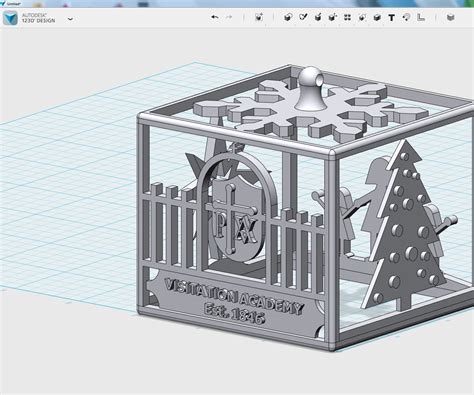The image size is (474, 395).
Task: Click the Undo arrow in the toolbar
Action: point(215,17)
